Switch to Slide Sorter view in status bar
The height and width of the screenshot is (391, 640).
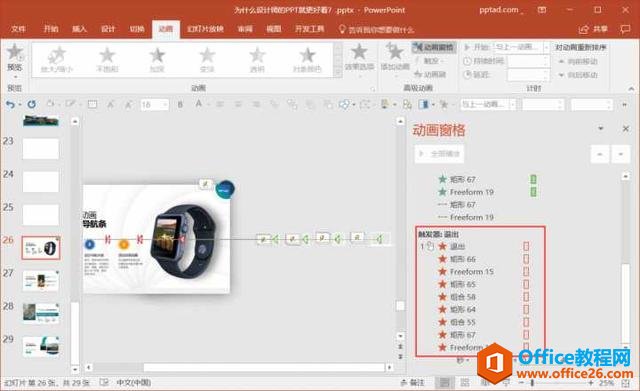tap(464, 382)
